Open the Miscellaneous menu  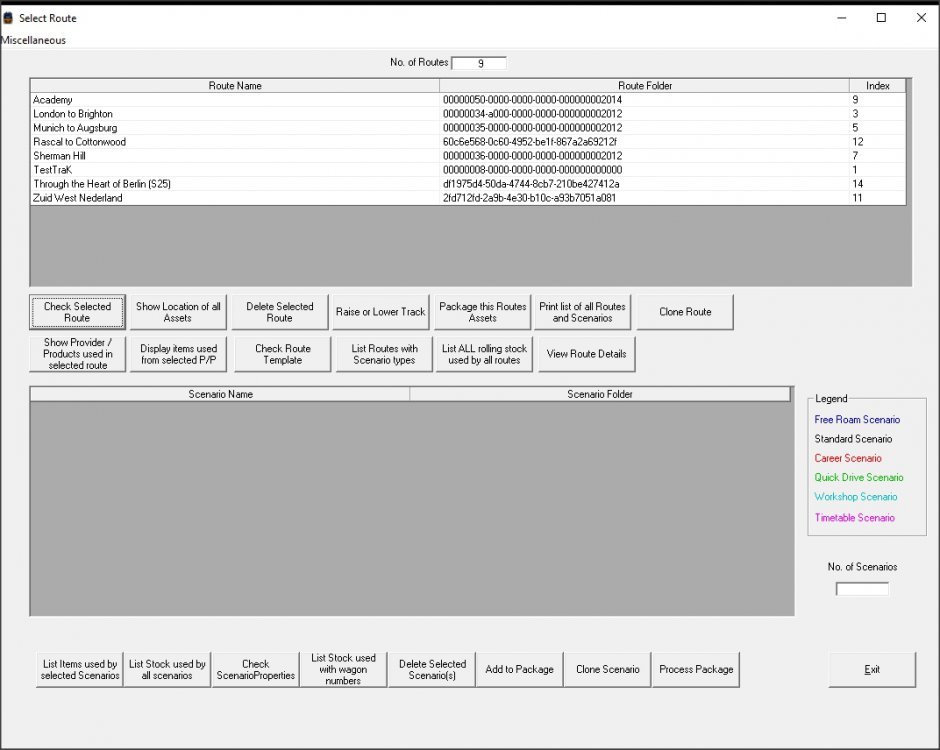[x=34, y=40]
